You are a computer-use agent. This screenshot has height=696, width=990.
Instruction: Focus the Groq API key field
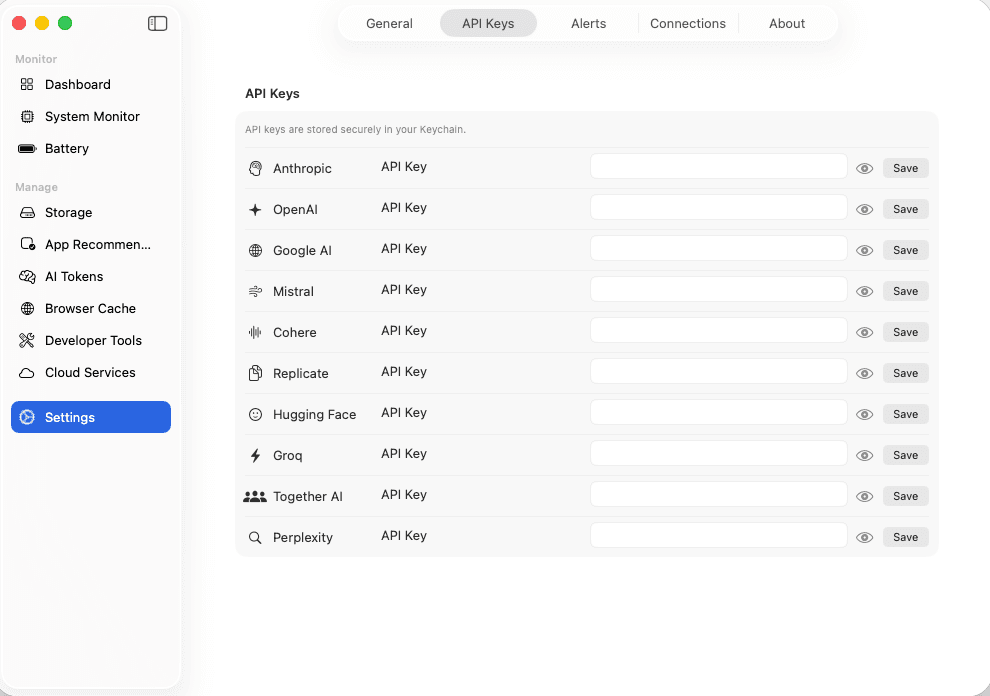tap(718, 453)
